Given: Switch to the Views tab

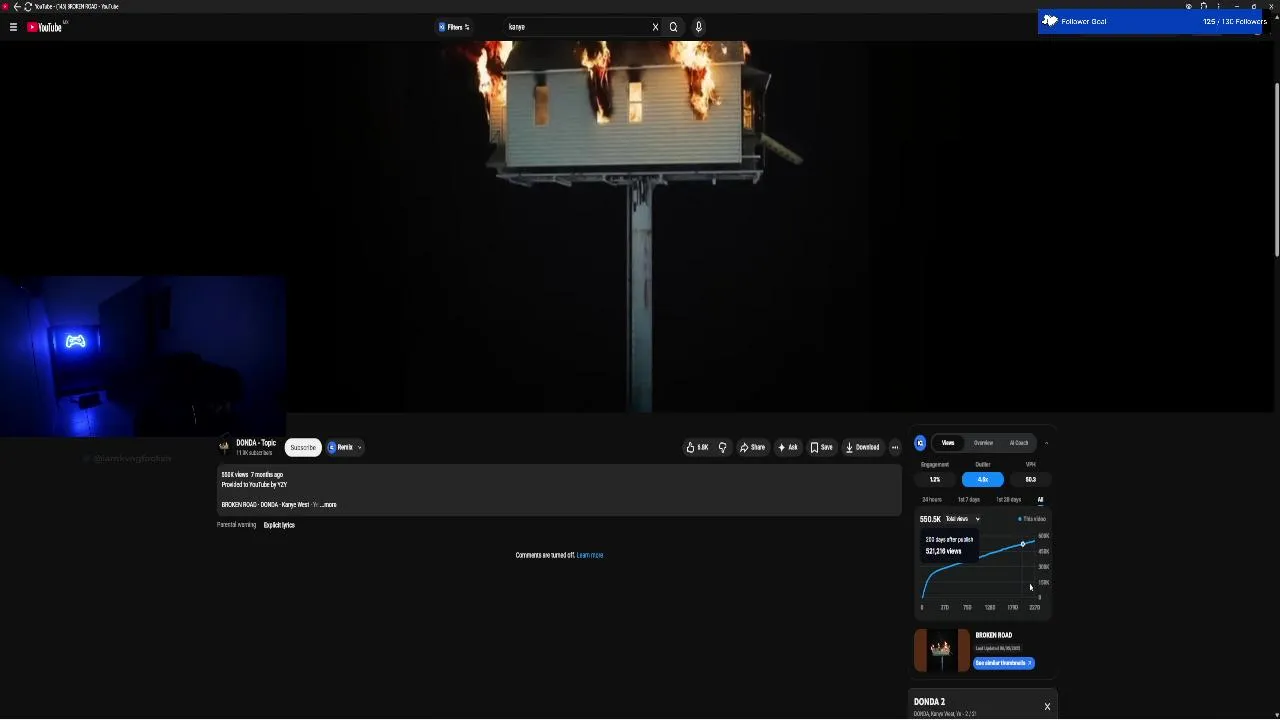Looking at the screenshot, I should tap(948, 443).
